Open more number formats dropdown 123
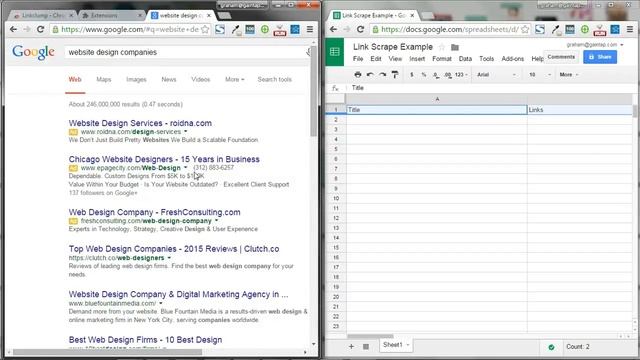The height and width of the screenshot is (360, 640). (x=461, y=75)
